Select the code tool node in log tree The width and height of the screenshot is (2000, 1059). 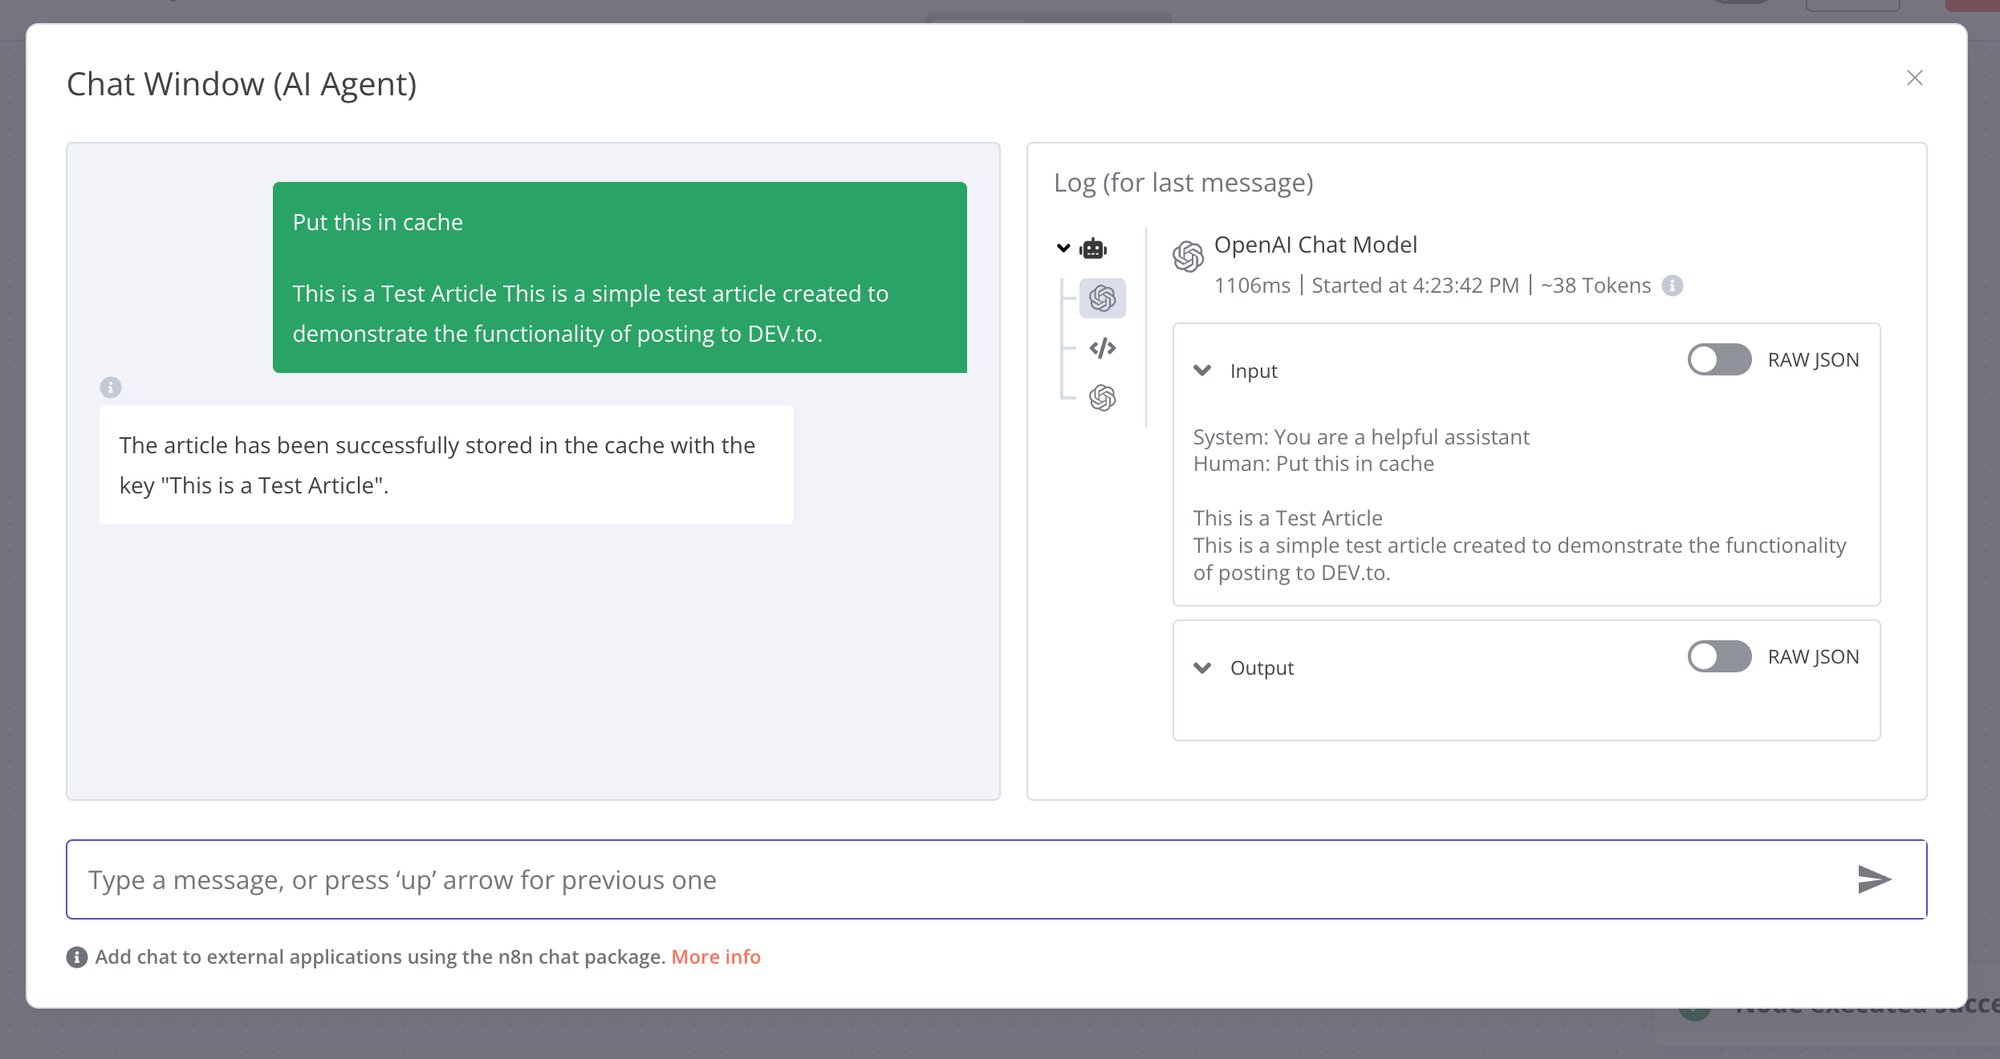click(x=1102, y=348)
